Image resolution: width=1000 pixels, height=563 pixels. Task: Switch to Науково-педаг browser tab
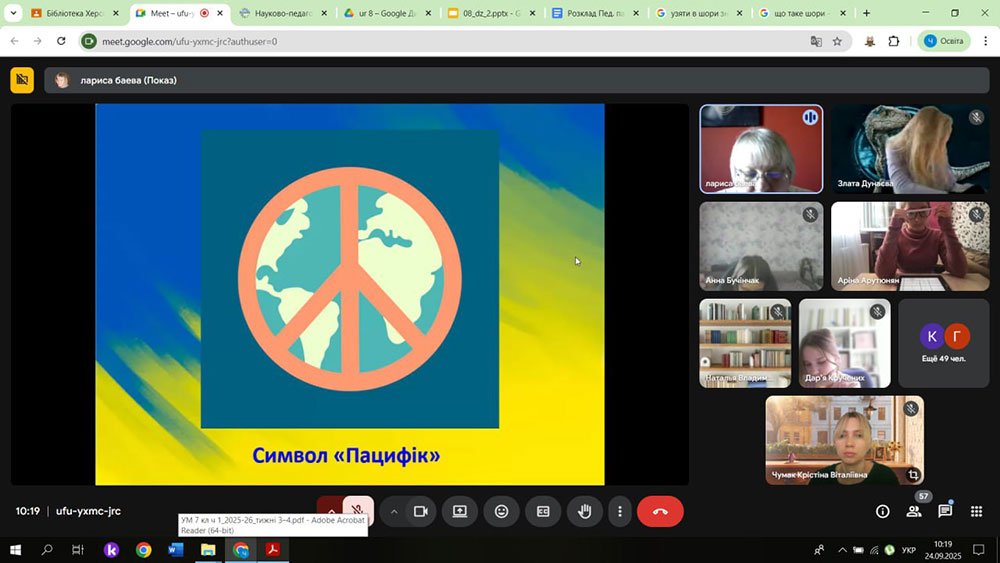click(283, 13)
